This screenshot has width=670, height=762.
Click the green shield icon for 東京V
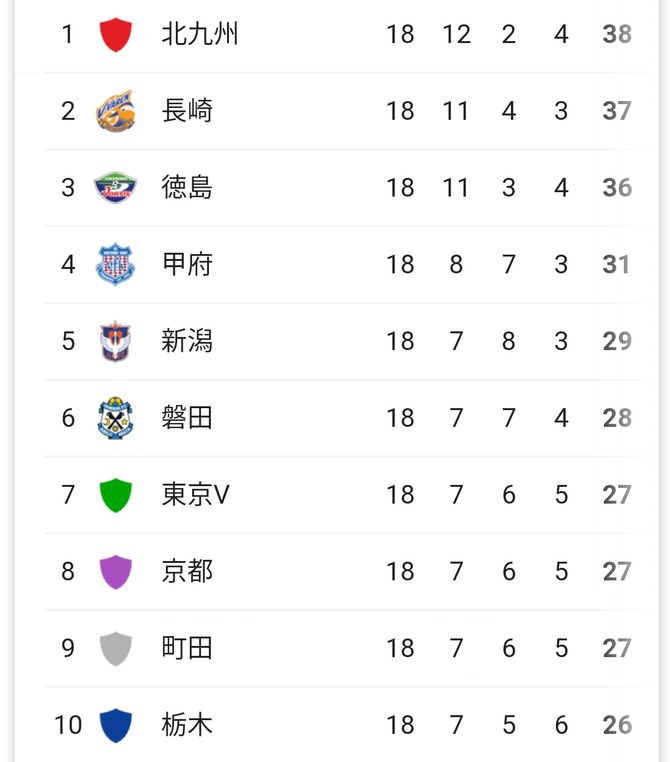point(115,495)
